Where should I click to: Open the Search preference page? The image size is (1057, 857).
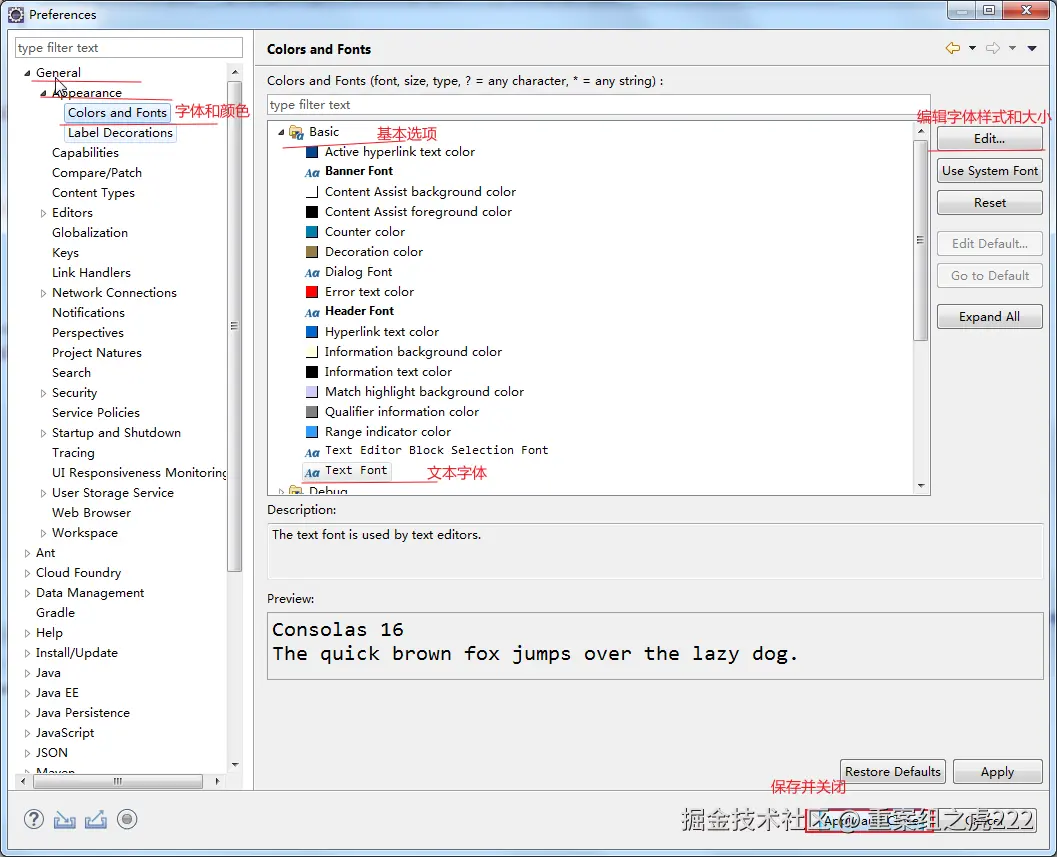click(71, 373)
